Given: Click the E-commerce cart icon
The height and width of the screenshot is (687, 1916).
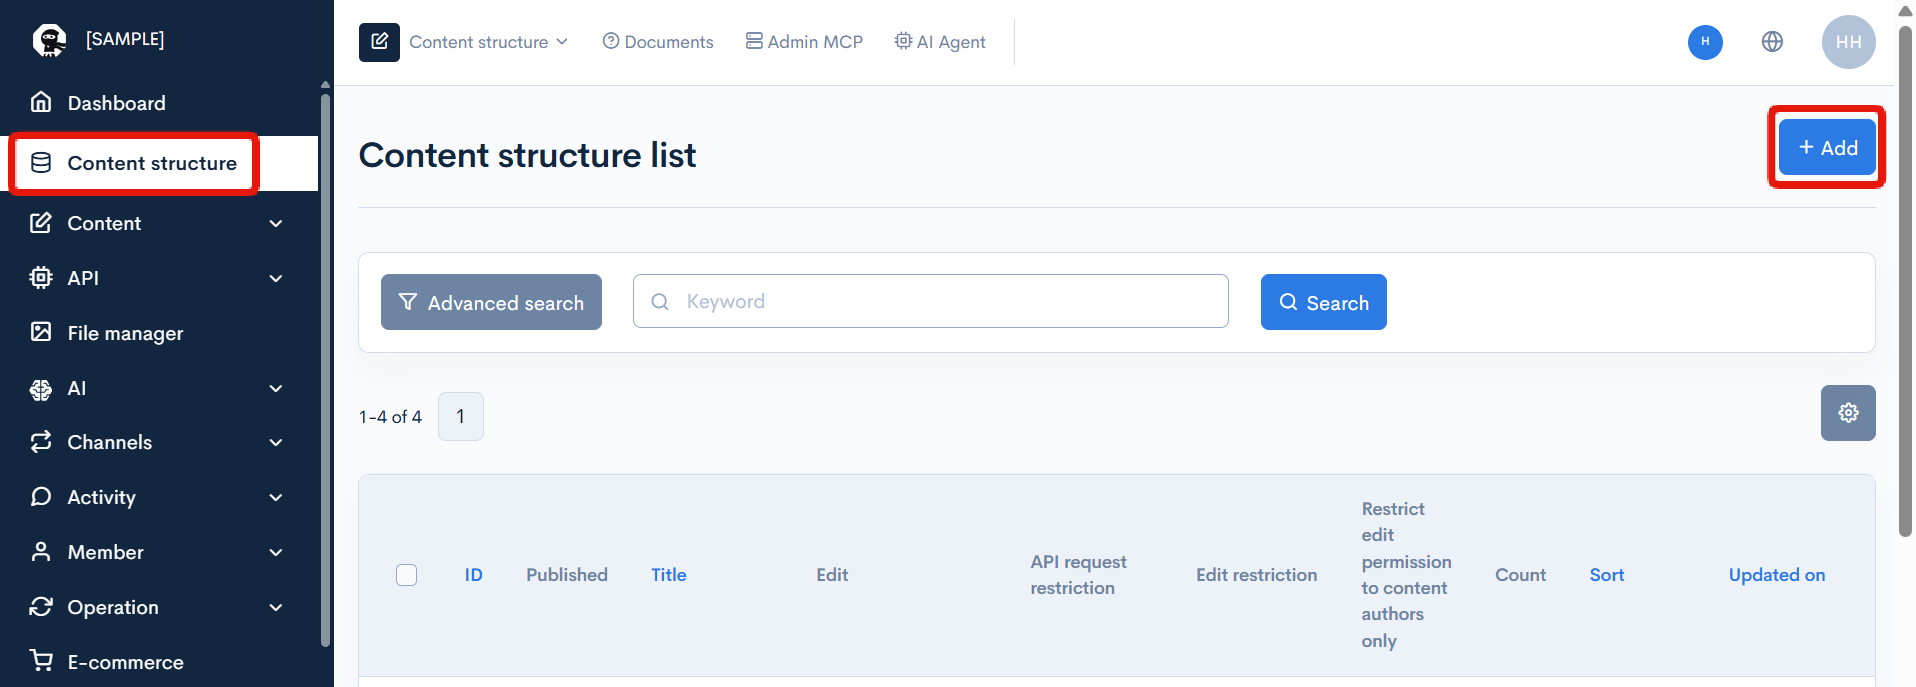Looking at the screenshot, I should tap(41, 661).
